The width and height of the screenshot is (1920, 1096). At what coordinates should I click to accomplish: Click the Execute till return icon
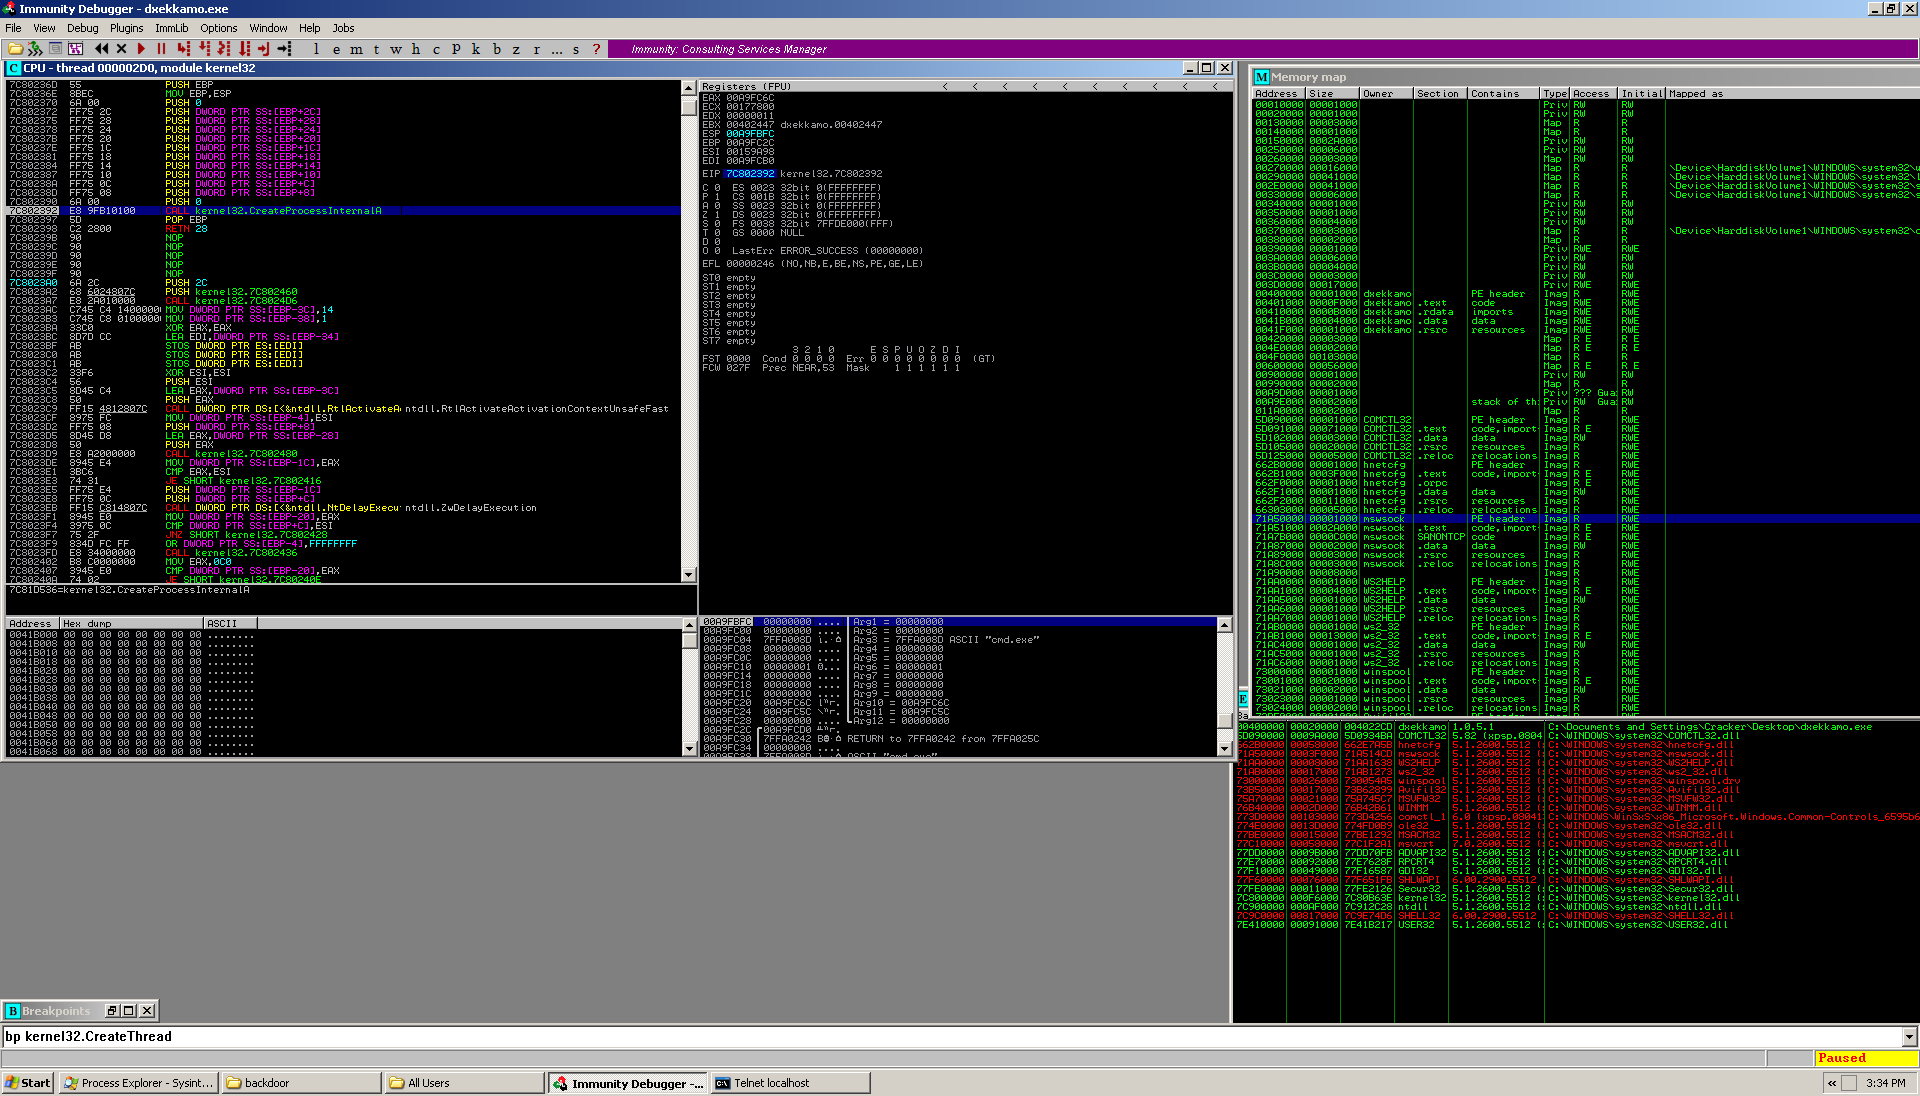click(264, 49)
